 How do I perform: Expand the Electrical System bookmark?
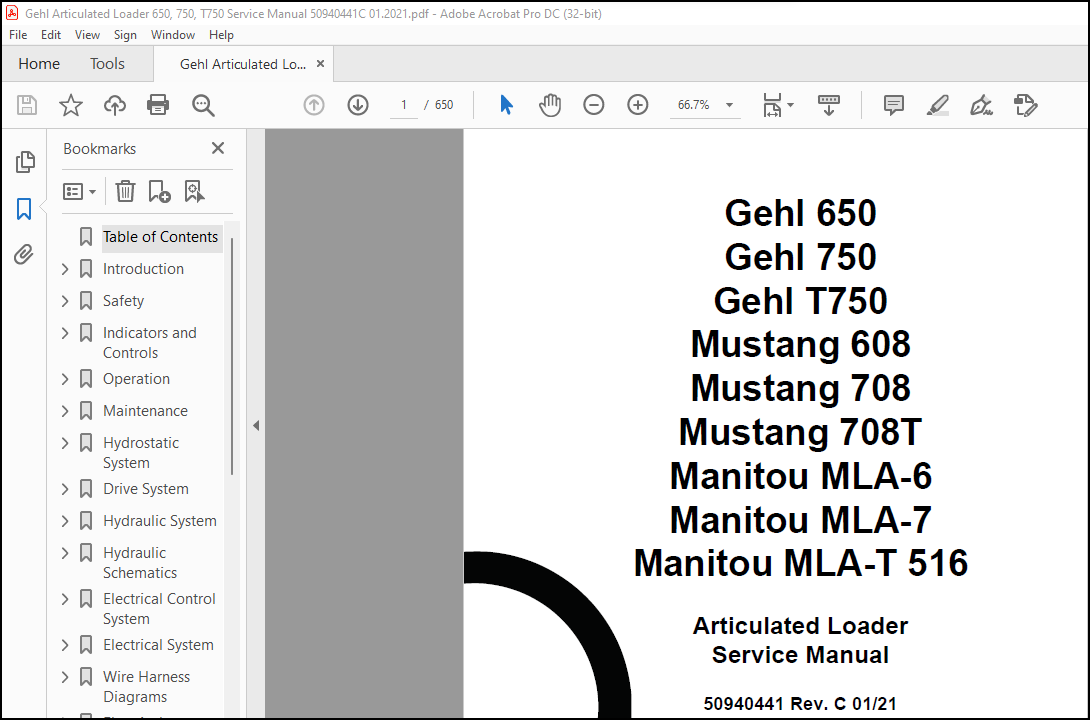coord(65,644)
